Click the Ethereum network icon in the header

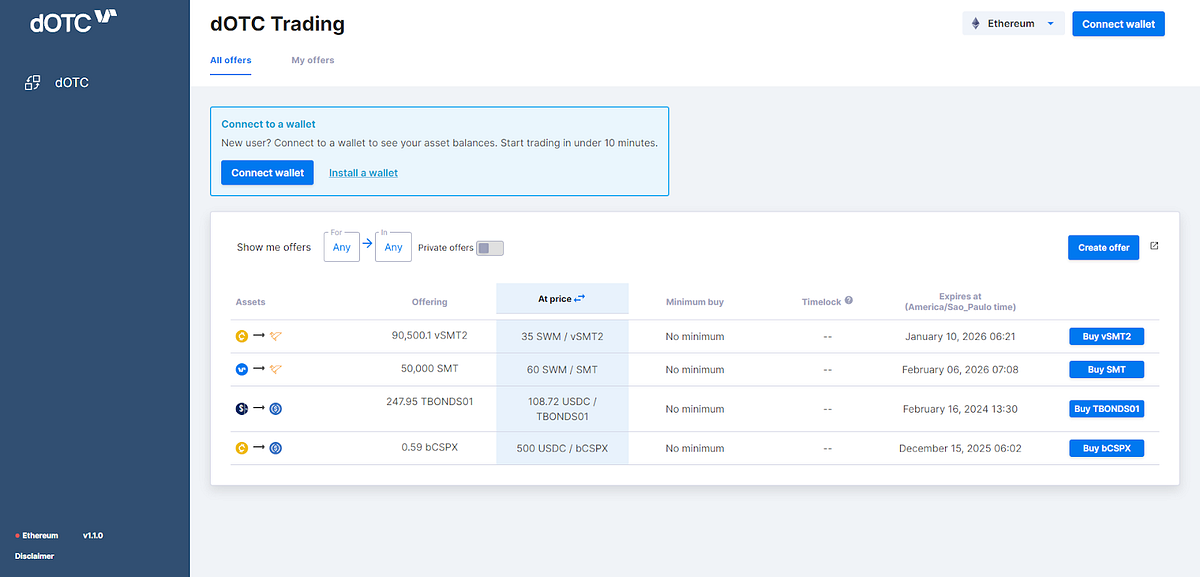978,23
